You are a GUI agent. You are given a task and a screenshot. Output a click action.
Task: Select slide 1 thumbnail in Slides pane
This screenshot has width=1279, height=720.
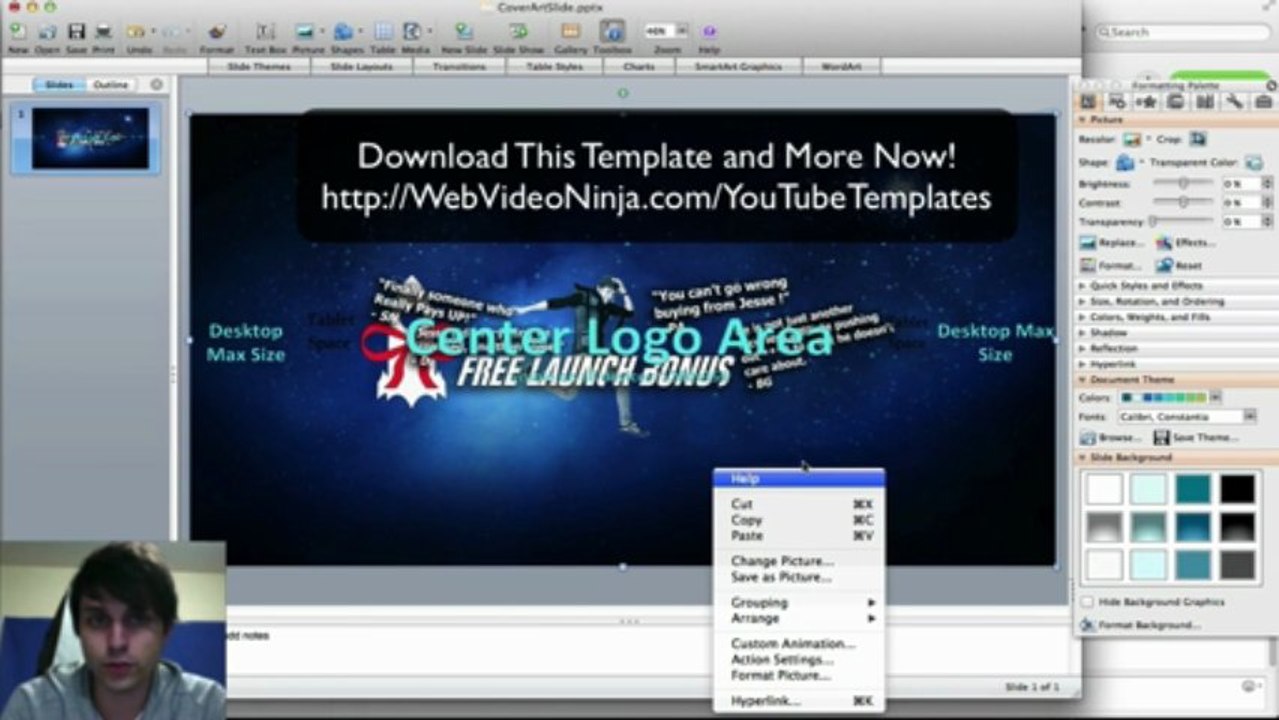click(90, 138)
